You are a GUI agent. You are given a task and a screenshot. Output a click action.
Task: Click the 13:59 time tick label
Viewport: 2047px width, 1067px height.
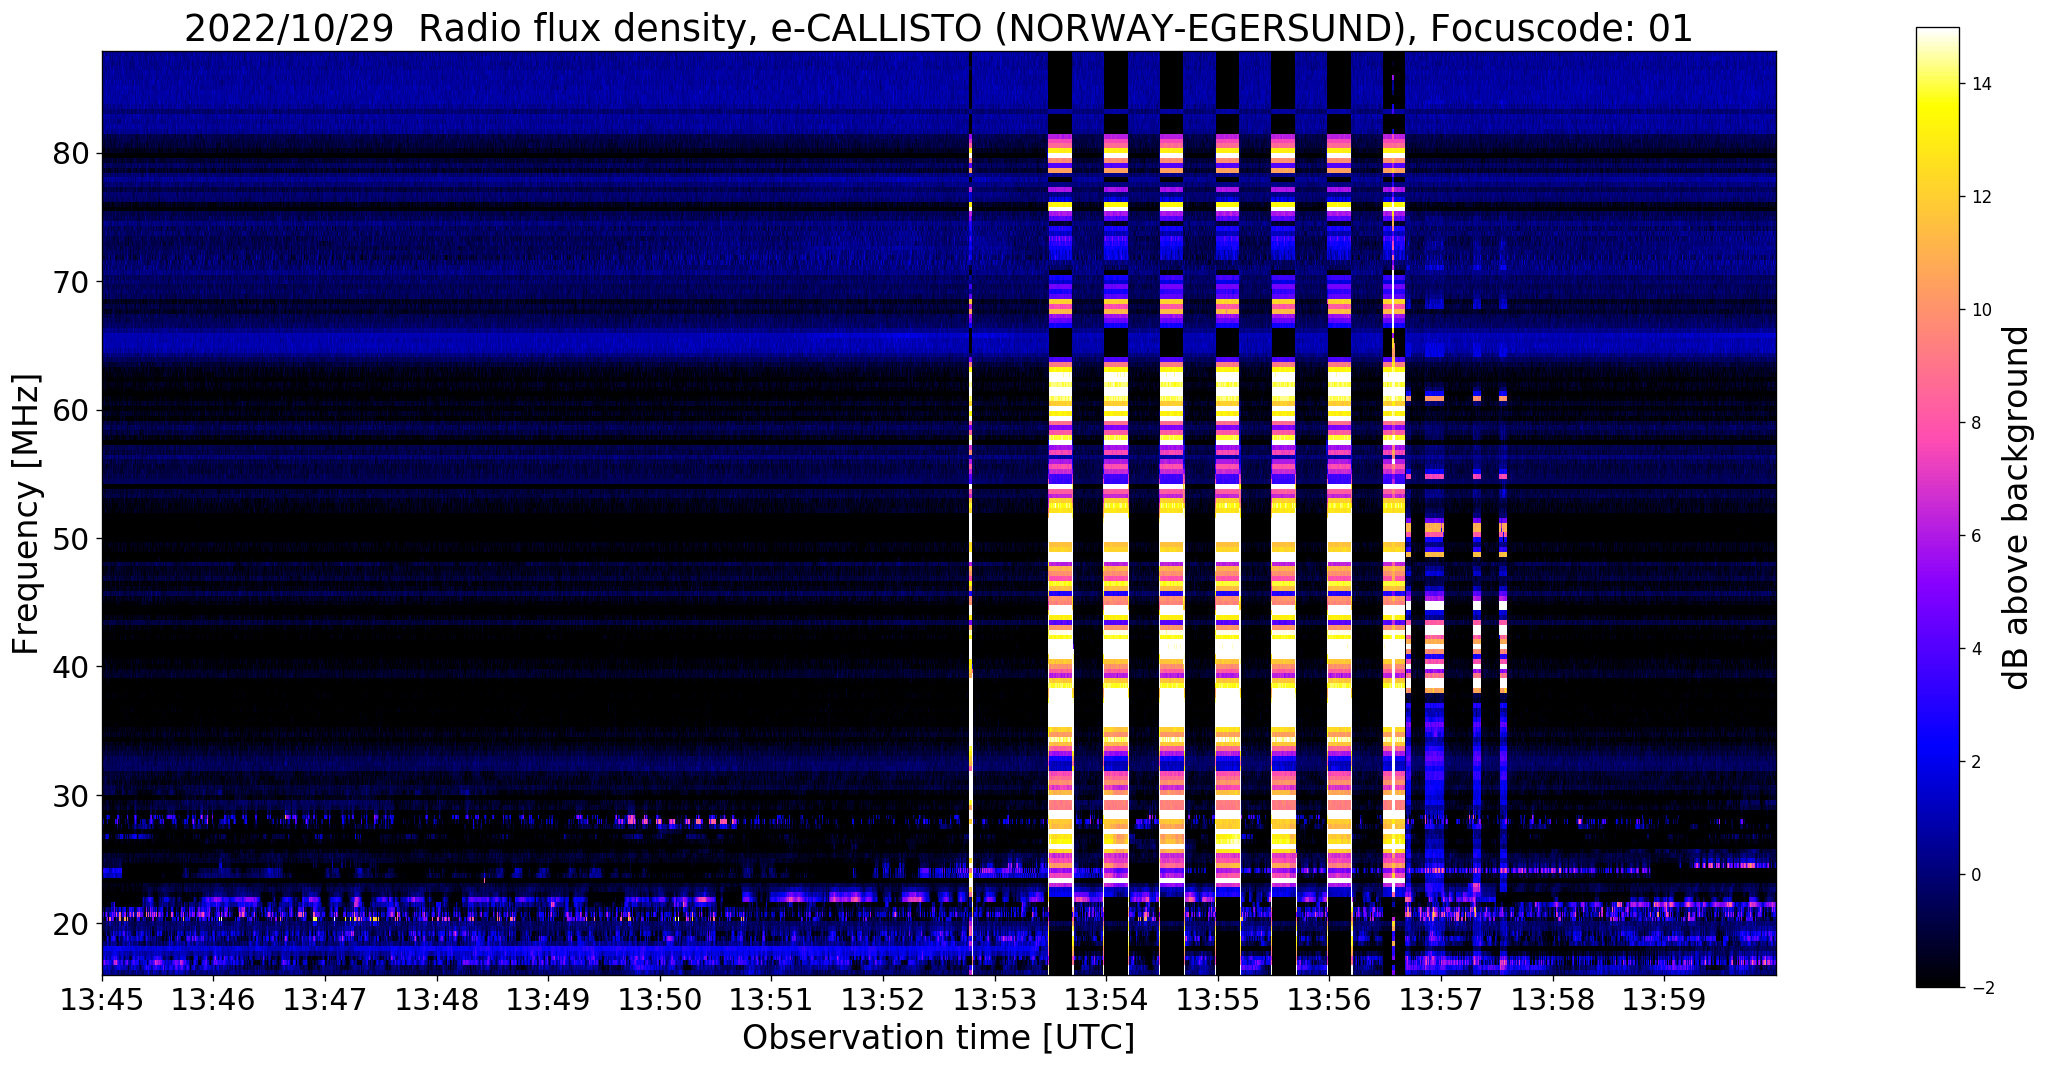1664,999
